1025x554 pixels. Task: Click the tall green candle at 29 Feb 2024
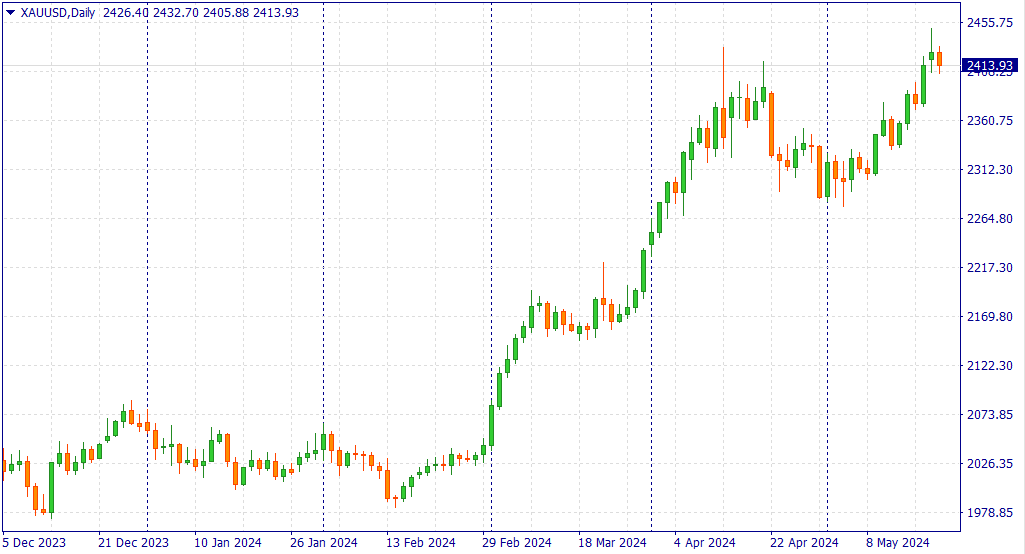coord(491,425)
